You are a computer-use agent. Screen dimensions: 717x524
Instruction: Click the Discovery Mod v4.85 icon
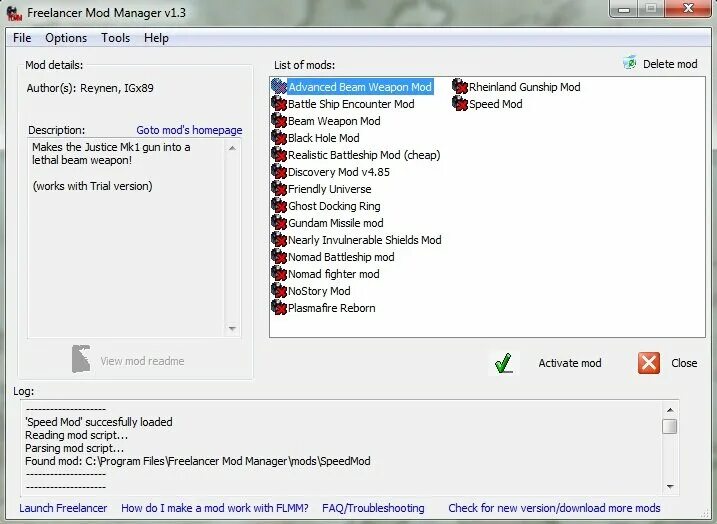click(279, 171)
